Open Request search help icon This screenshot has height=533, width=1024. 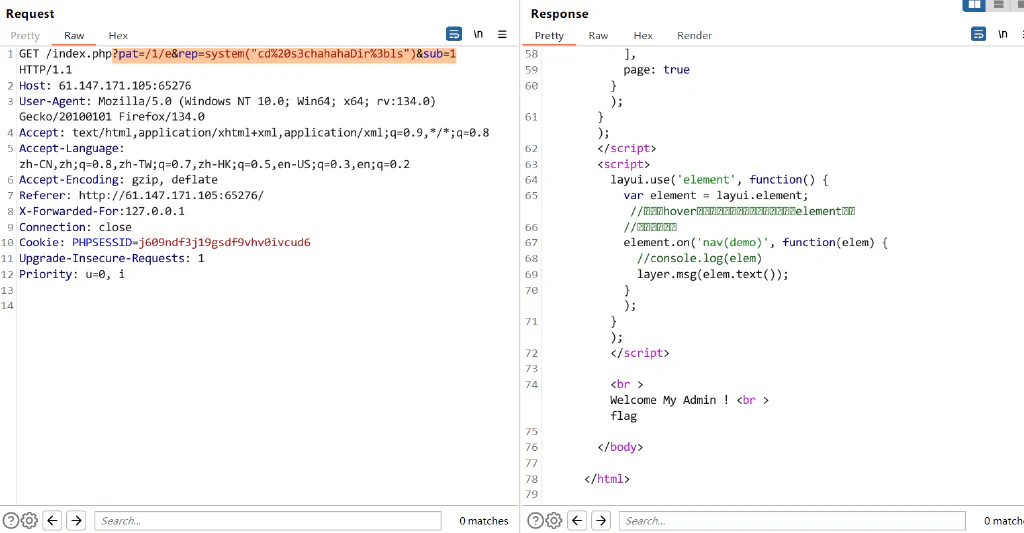coord(10,521)
